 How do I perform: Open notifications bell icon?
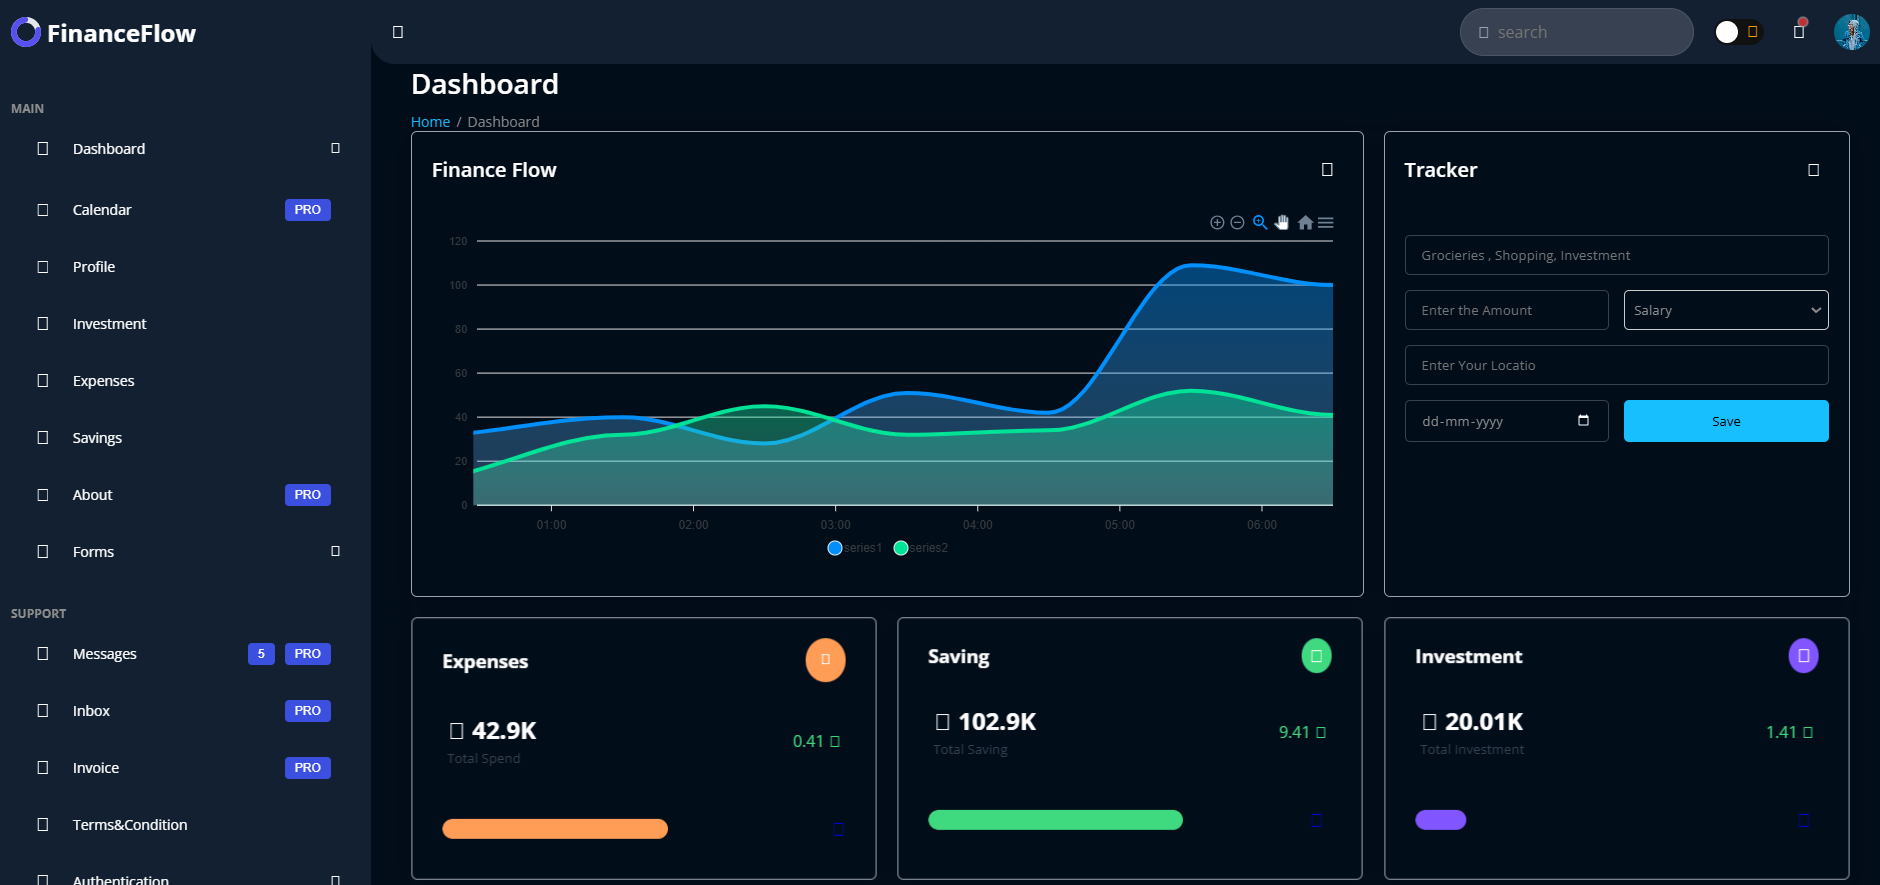coord(1799,32)
